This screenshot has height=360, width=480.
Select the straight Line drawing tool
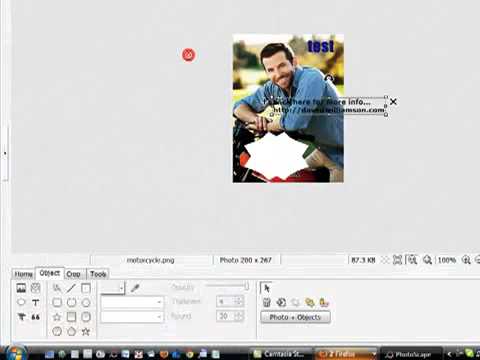[x=71, y=288]
